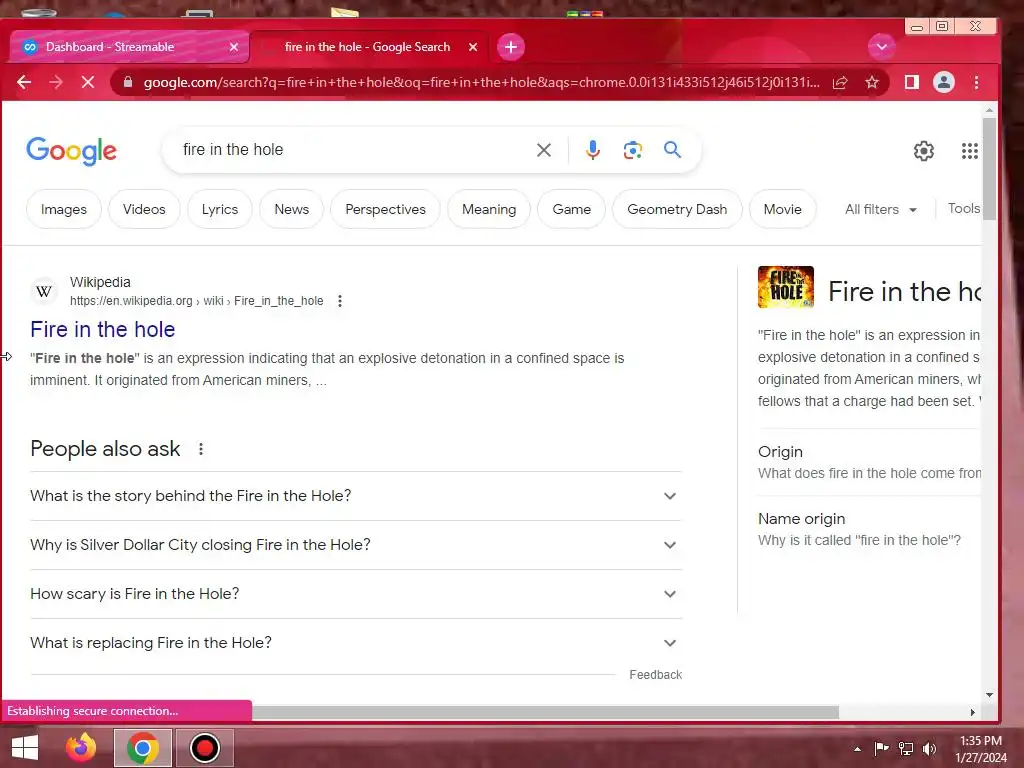Filter results by Videos
Viewport: 1024px width, 768px height.
pos(144,209)
